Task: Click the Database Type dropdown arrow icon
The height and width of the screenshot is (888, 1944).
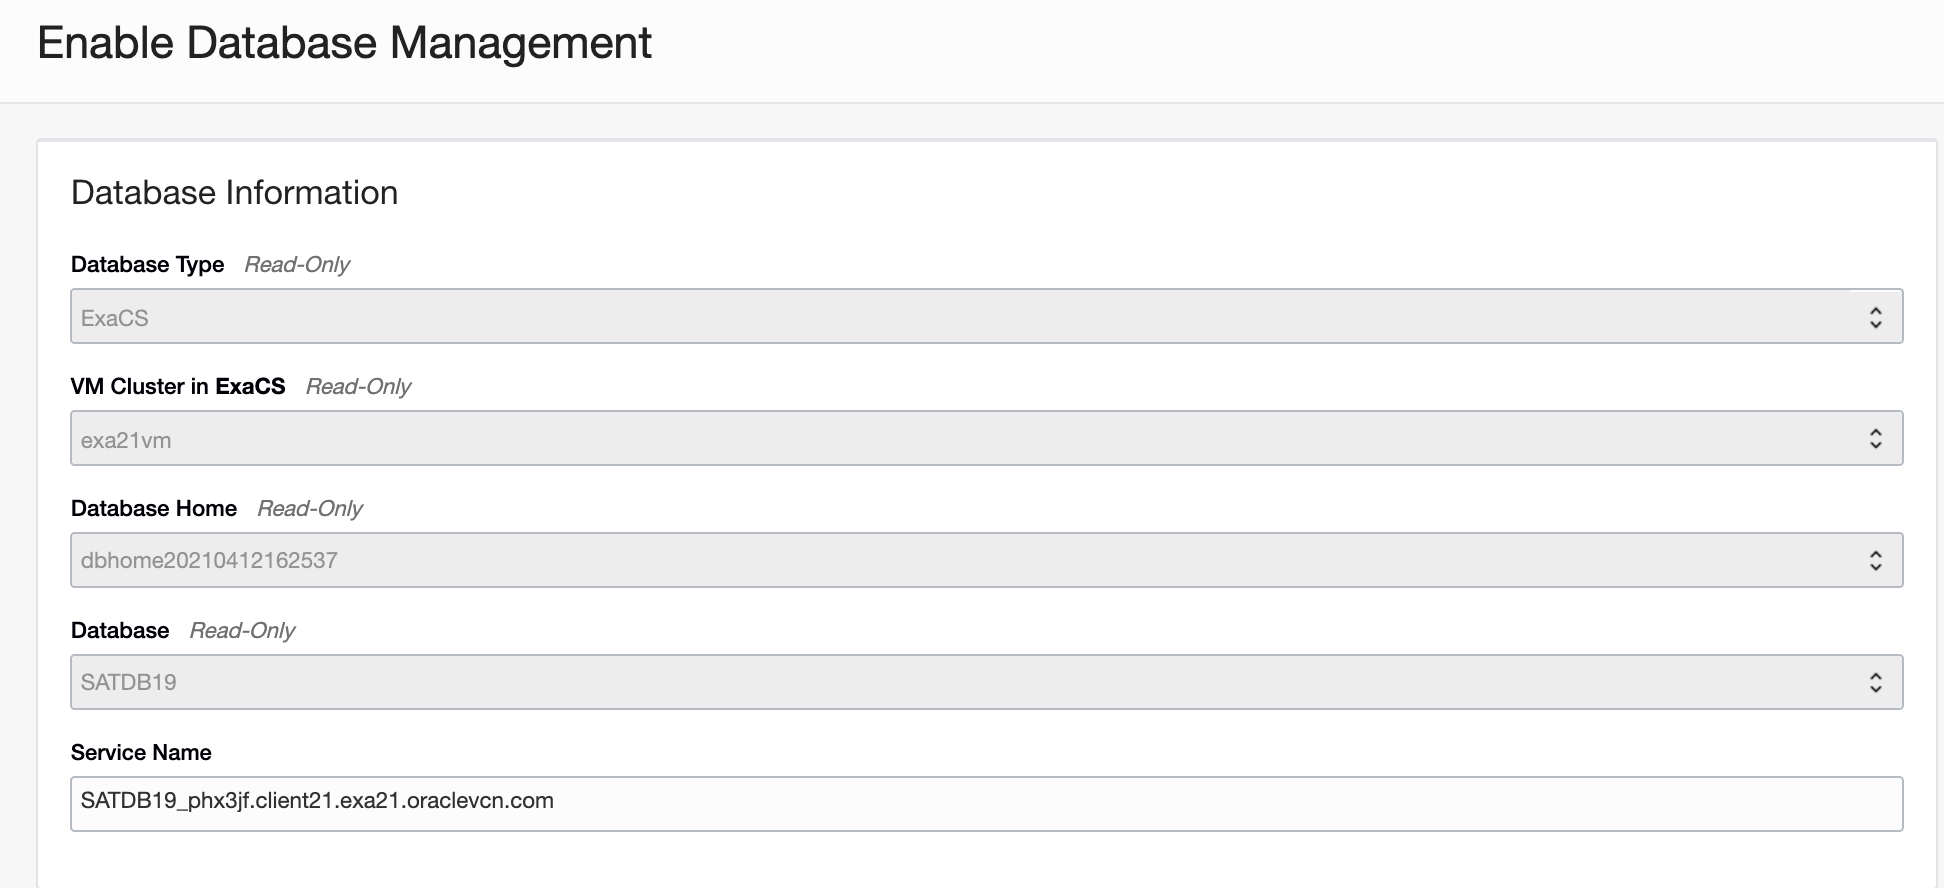Action: [1875, 317]
